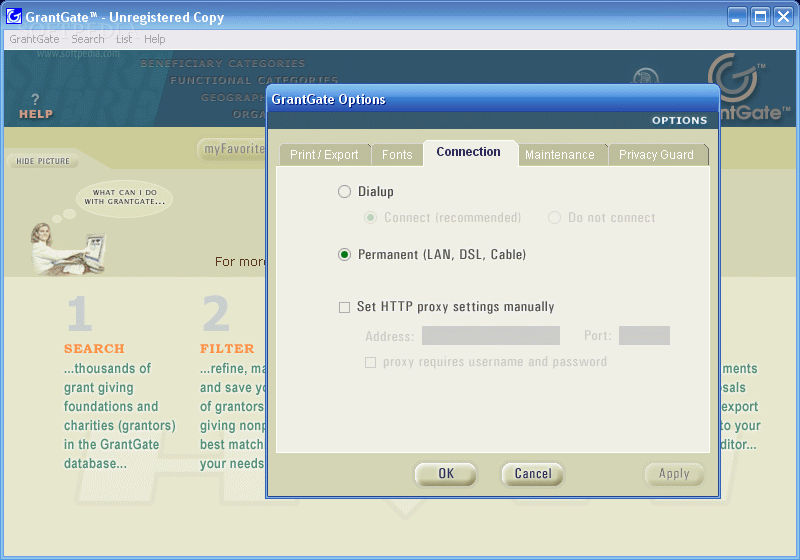
Task: Click the Apply button
Action: (x=674, y=474)
